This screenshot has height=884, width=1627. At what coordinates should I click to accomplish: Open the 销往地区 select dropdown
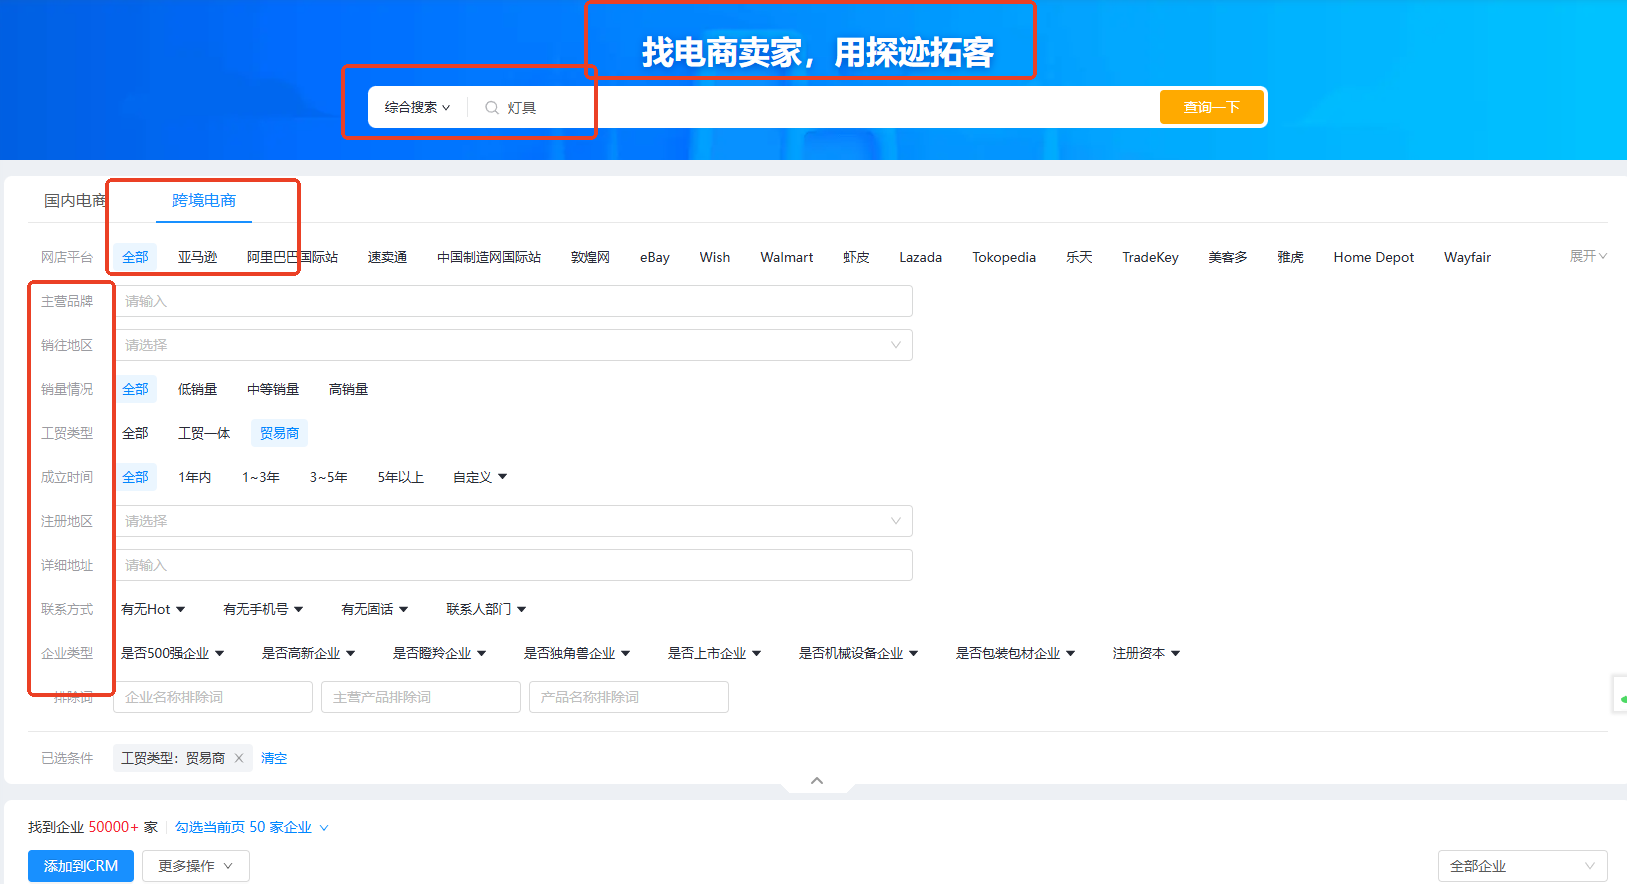pos(513,345)
